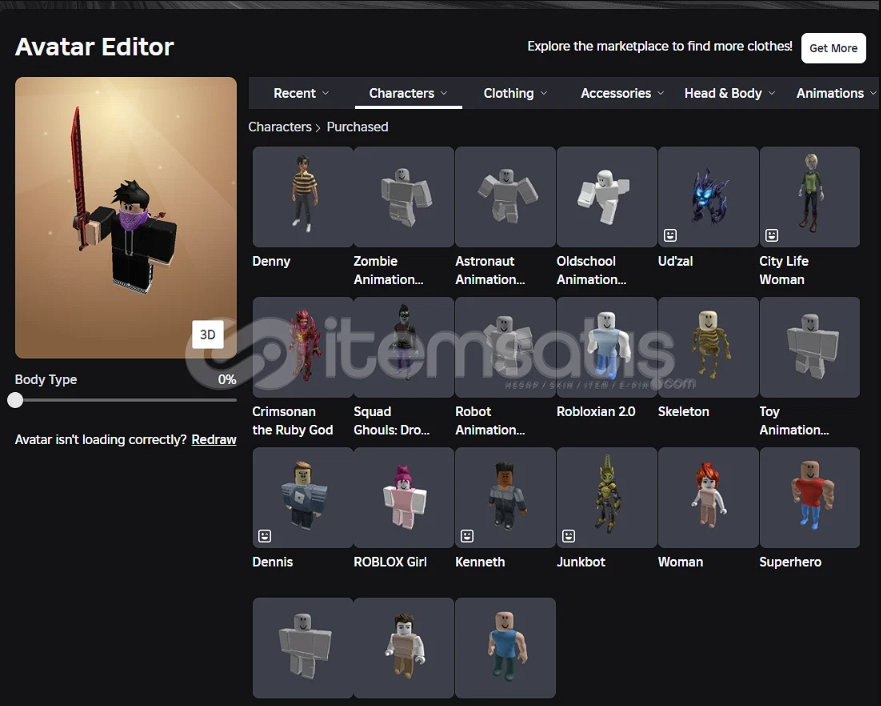
Task: Choose the Squad Ghouls character thumbnail
Action: click(x=404, y=348)
